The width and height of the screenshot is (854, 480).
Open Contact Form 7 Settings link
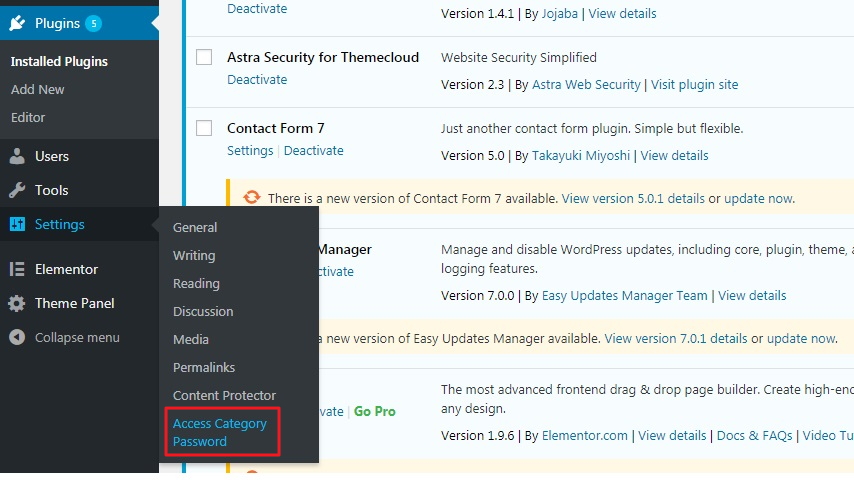250,150
